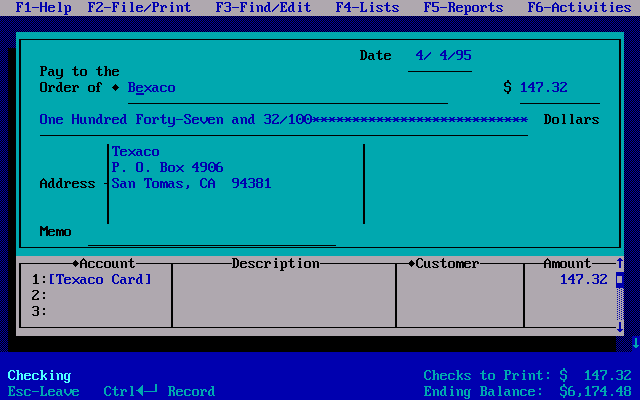Viewport: 640px width, 400px height.
Task: Click the split list scroll up arrow
Action: pos(620,263)
